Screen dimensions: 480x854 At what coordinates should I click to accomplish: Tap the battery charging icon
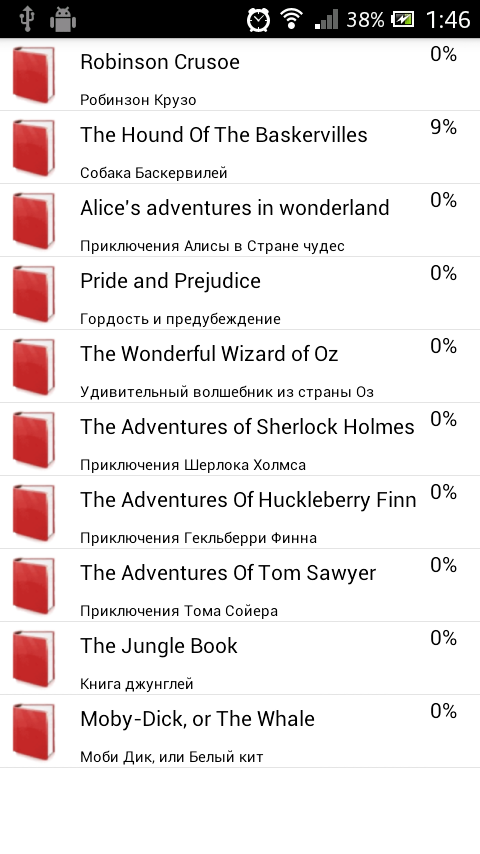tap(403, 20)
